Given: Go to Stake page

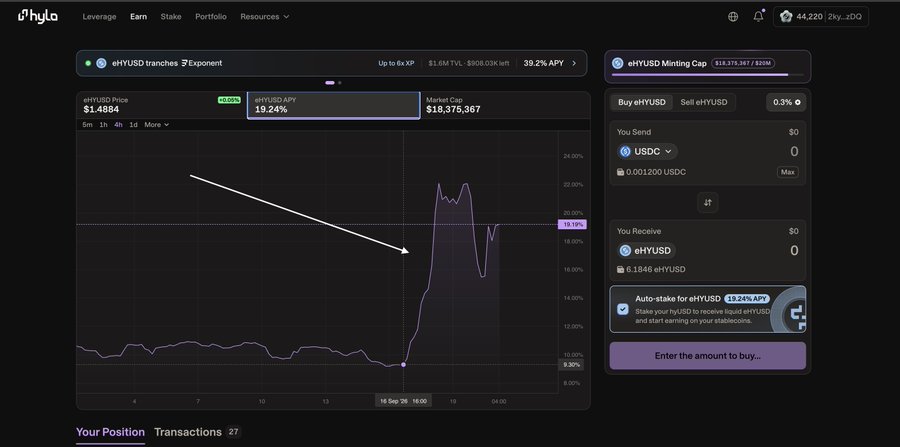Looking at the screenshot, I should point(170,17).
